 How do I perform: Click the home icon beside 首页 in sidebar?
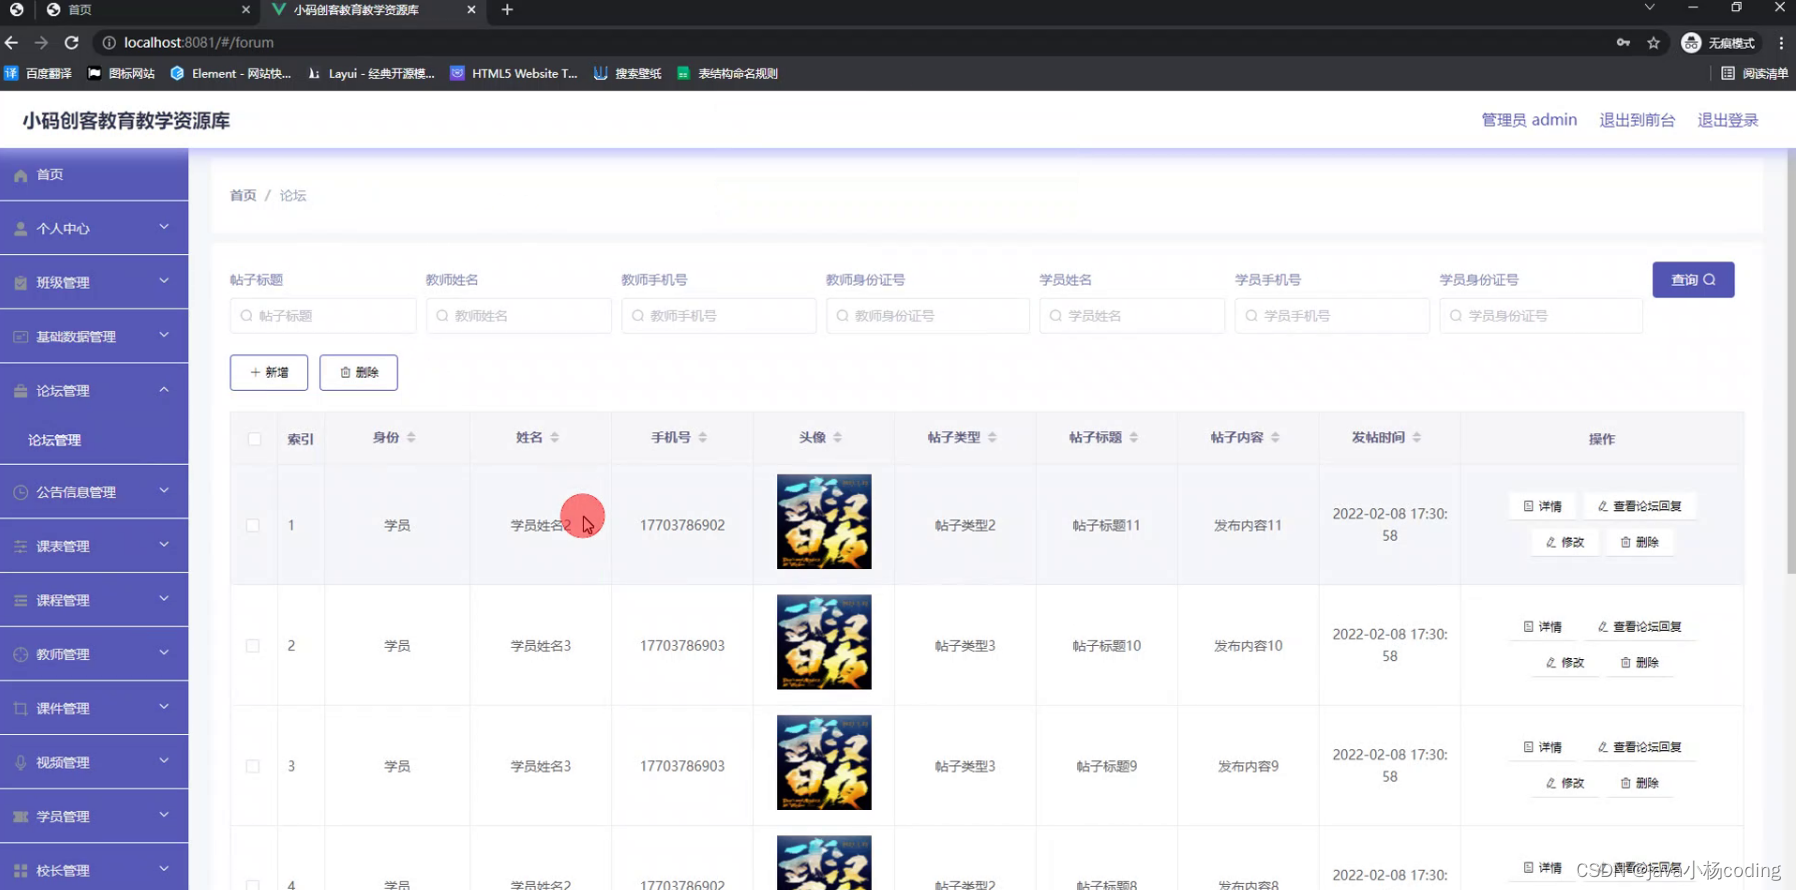tap(20, 175)
